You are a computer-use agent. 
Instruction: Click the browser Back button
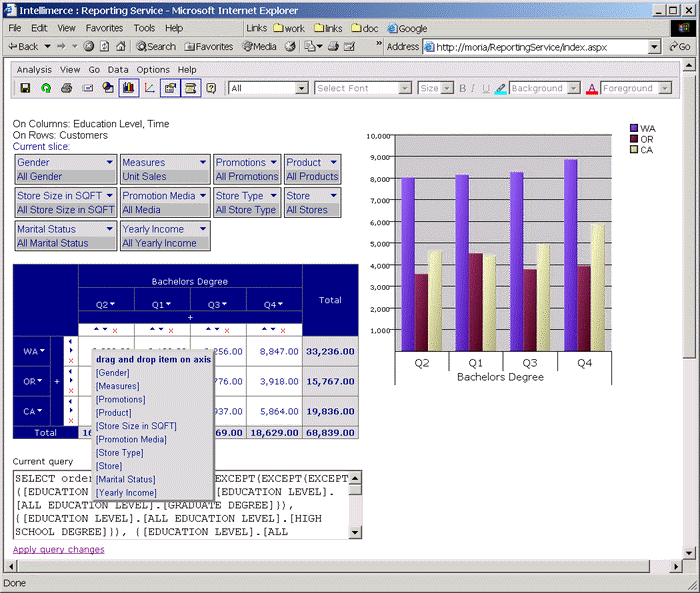pos(24,46)
